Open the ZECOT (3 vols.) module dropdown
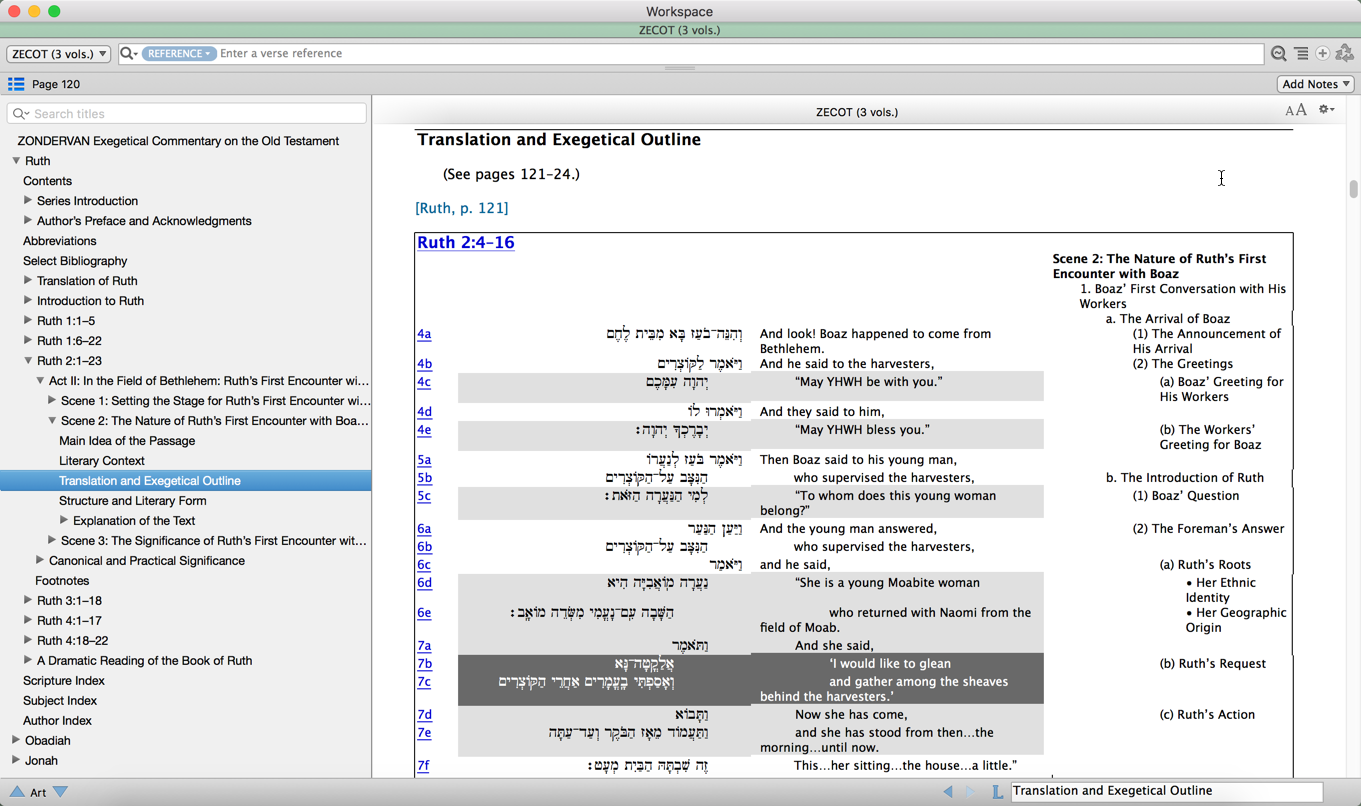Screen dimensions: 1361x806 pos(59,54)
